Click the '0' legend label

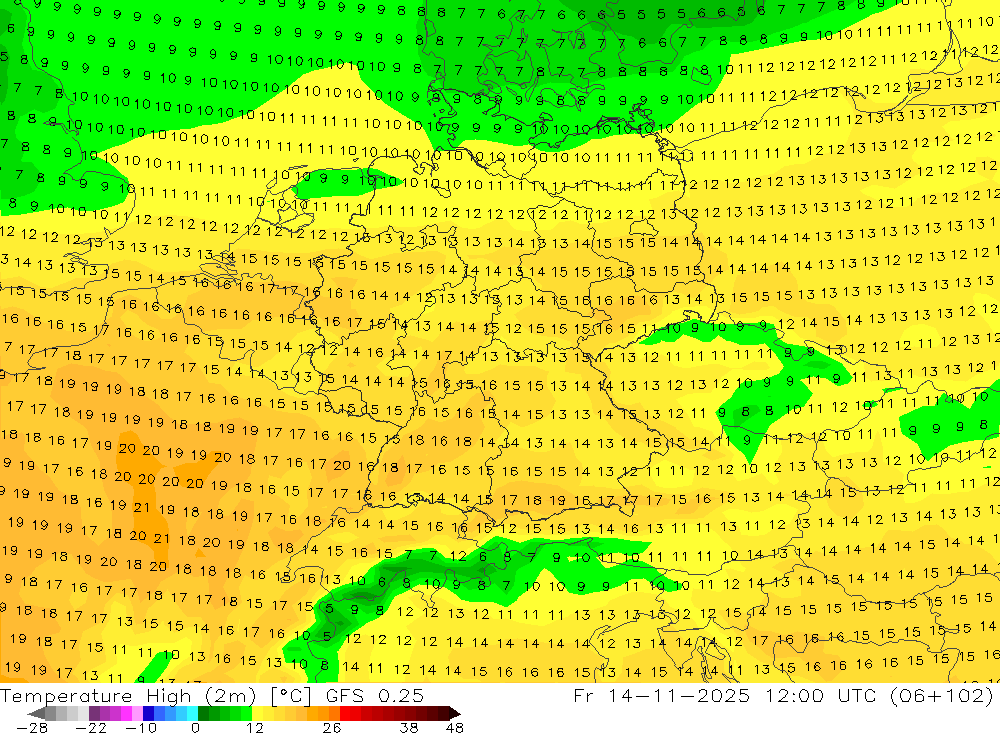point(196,727)
